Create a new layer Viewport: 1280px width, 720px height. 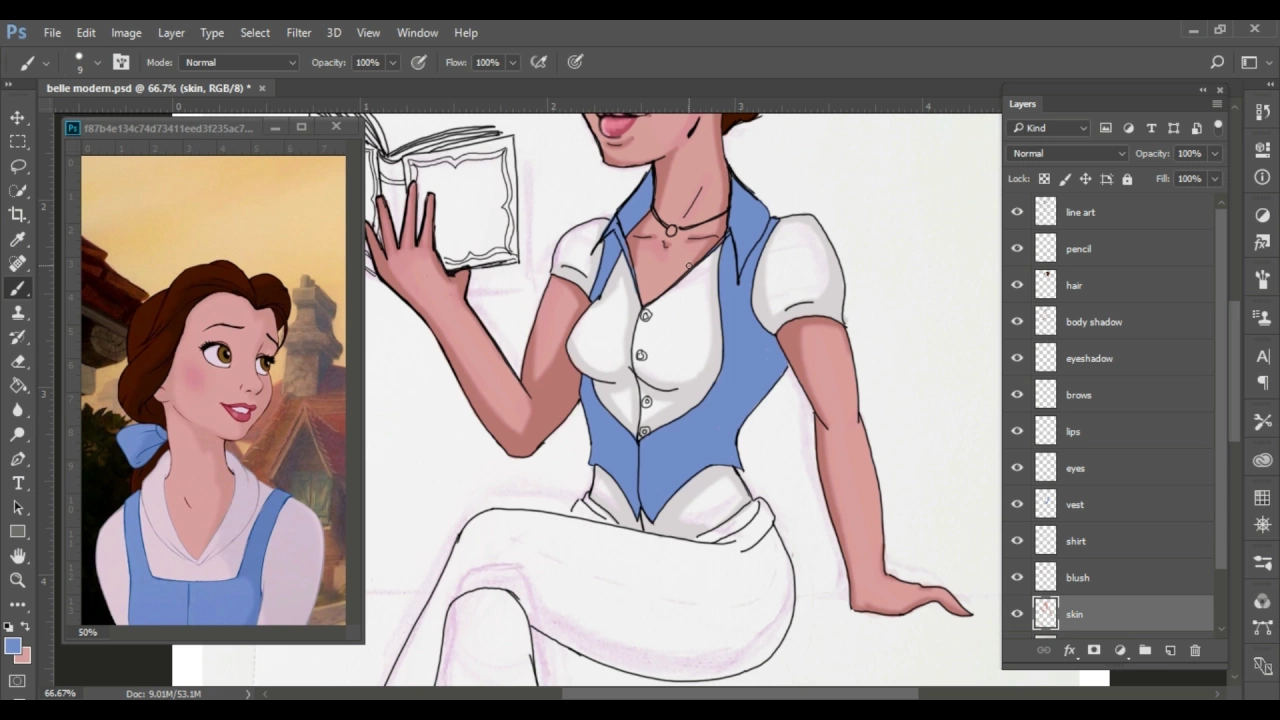point(1170,650)
